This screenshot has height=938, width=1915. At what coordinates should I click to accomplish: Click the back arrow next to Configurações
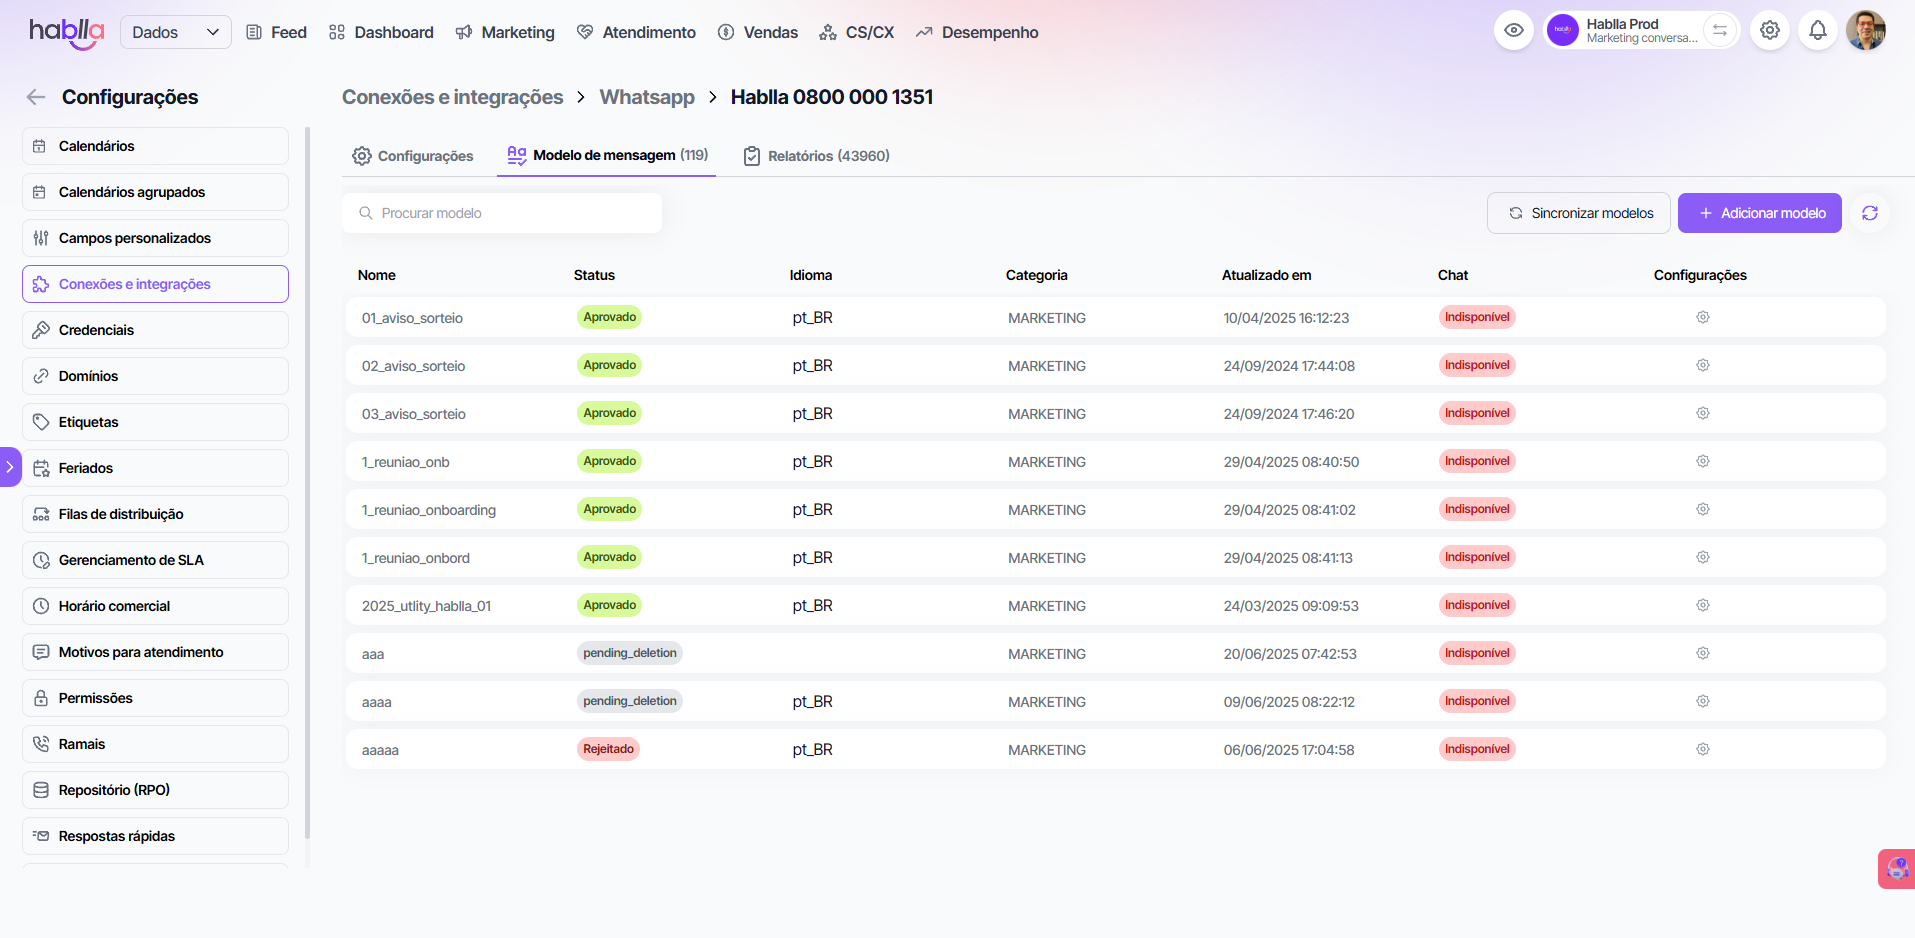[36, 97]
